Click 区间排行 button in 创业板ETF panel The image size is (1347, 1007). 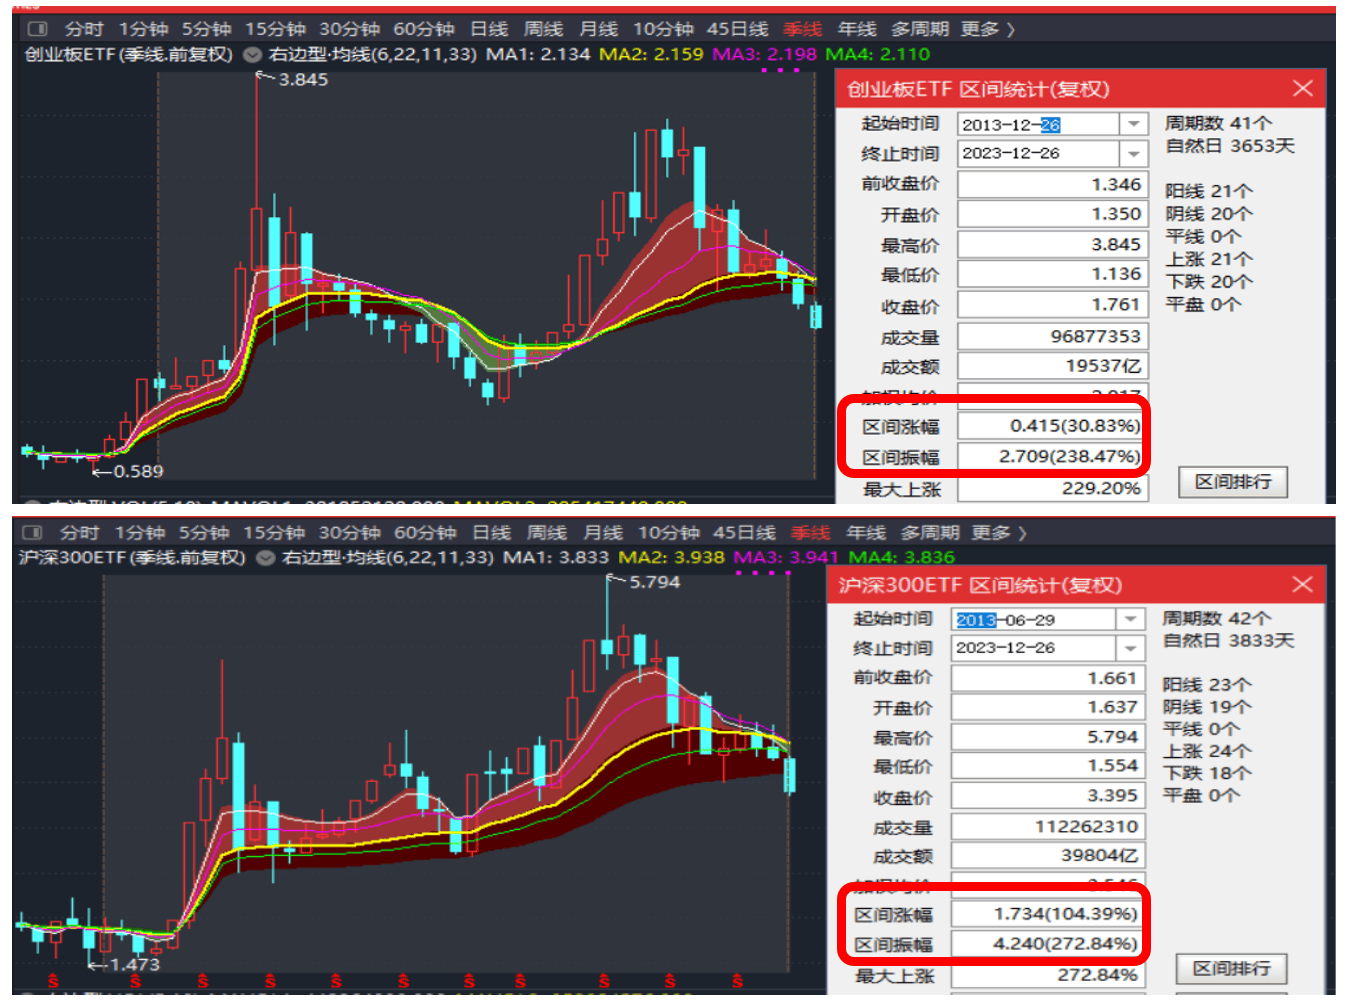[1233, 482]
